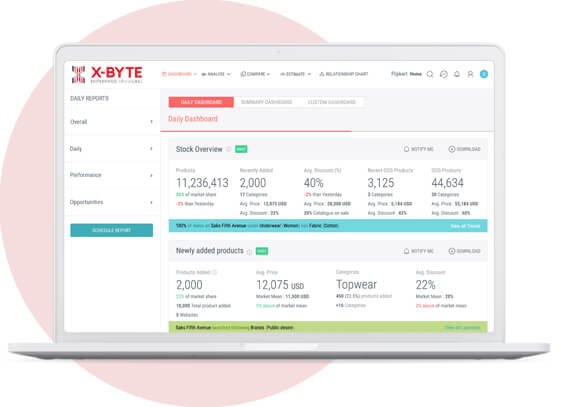
Task: Click Notify Me in Stock Overview
Action: [419, 149]
